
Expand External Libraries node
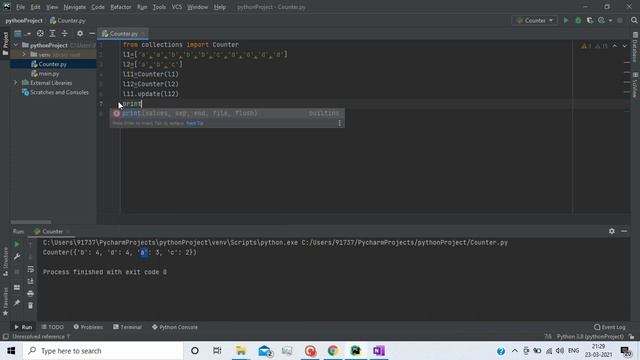tap(16, 83)
